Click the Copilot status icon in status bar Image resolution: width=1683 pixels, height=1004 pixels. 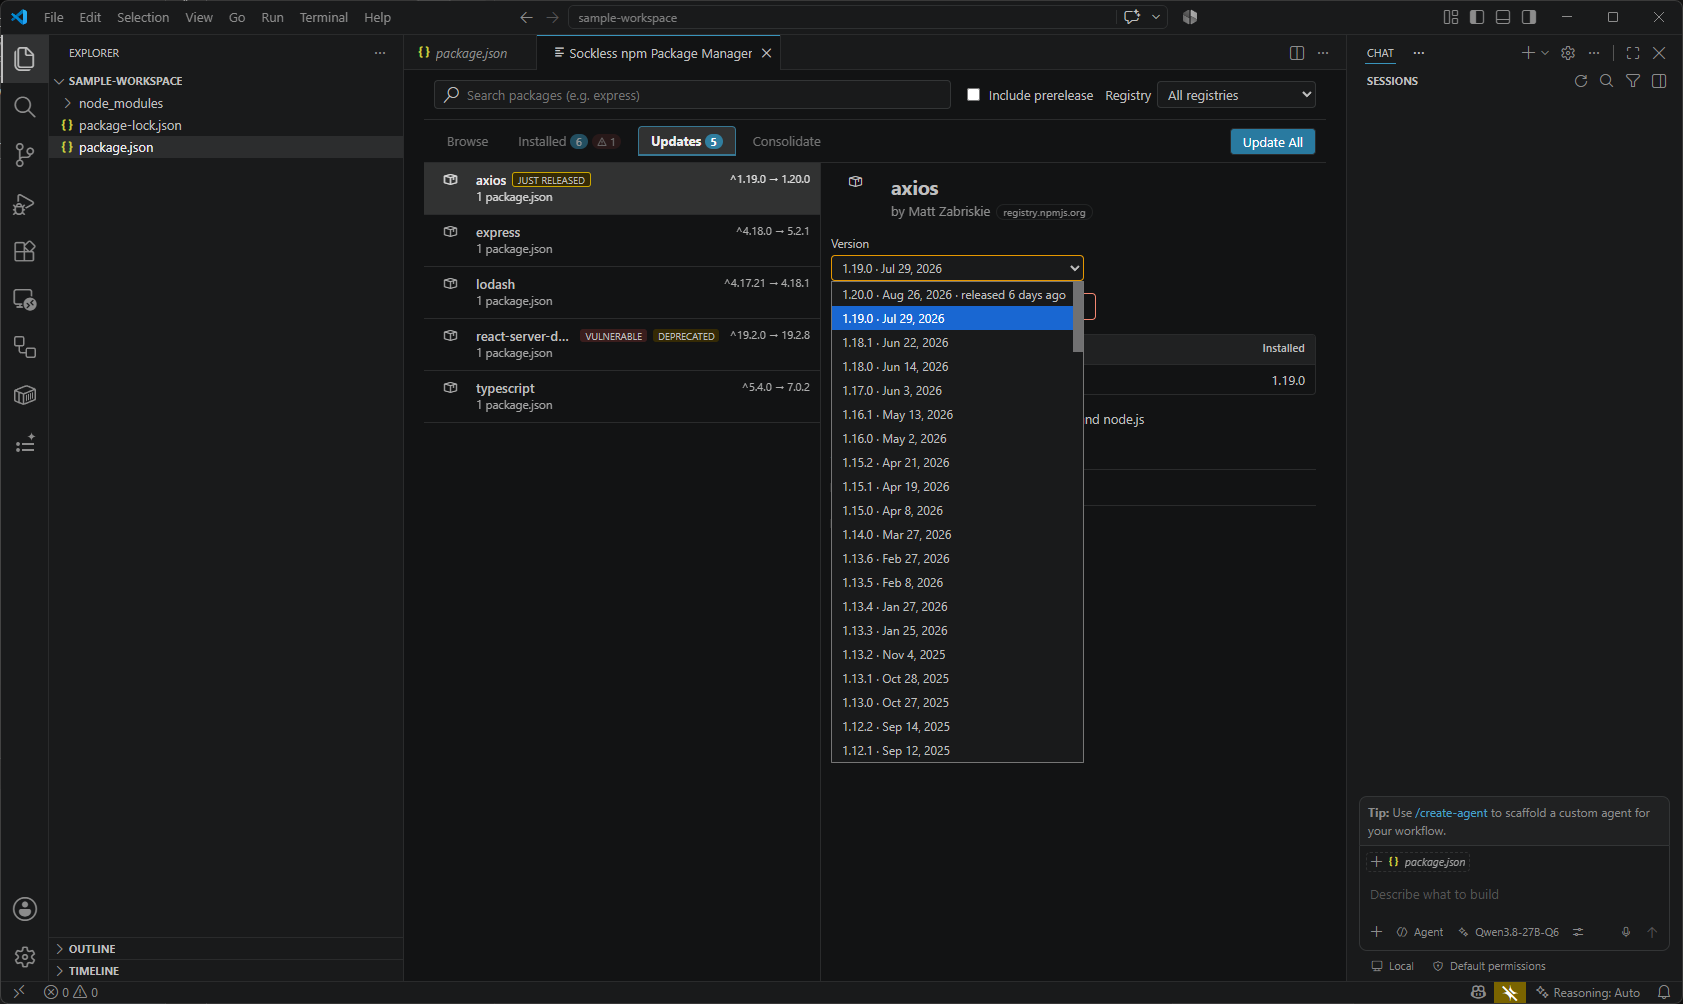[1478, 993]
